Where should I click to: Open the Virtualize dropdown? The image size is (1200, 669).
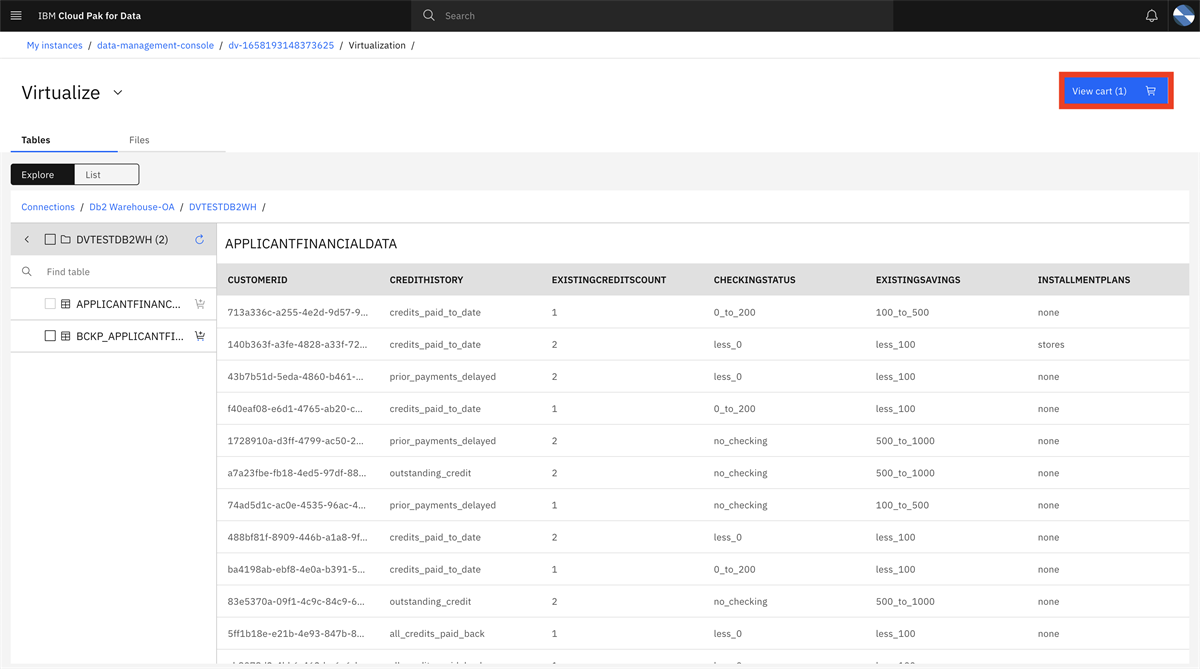(117, 92)
